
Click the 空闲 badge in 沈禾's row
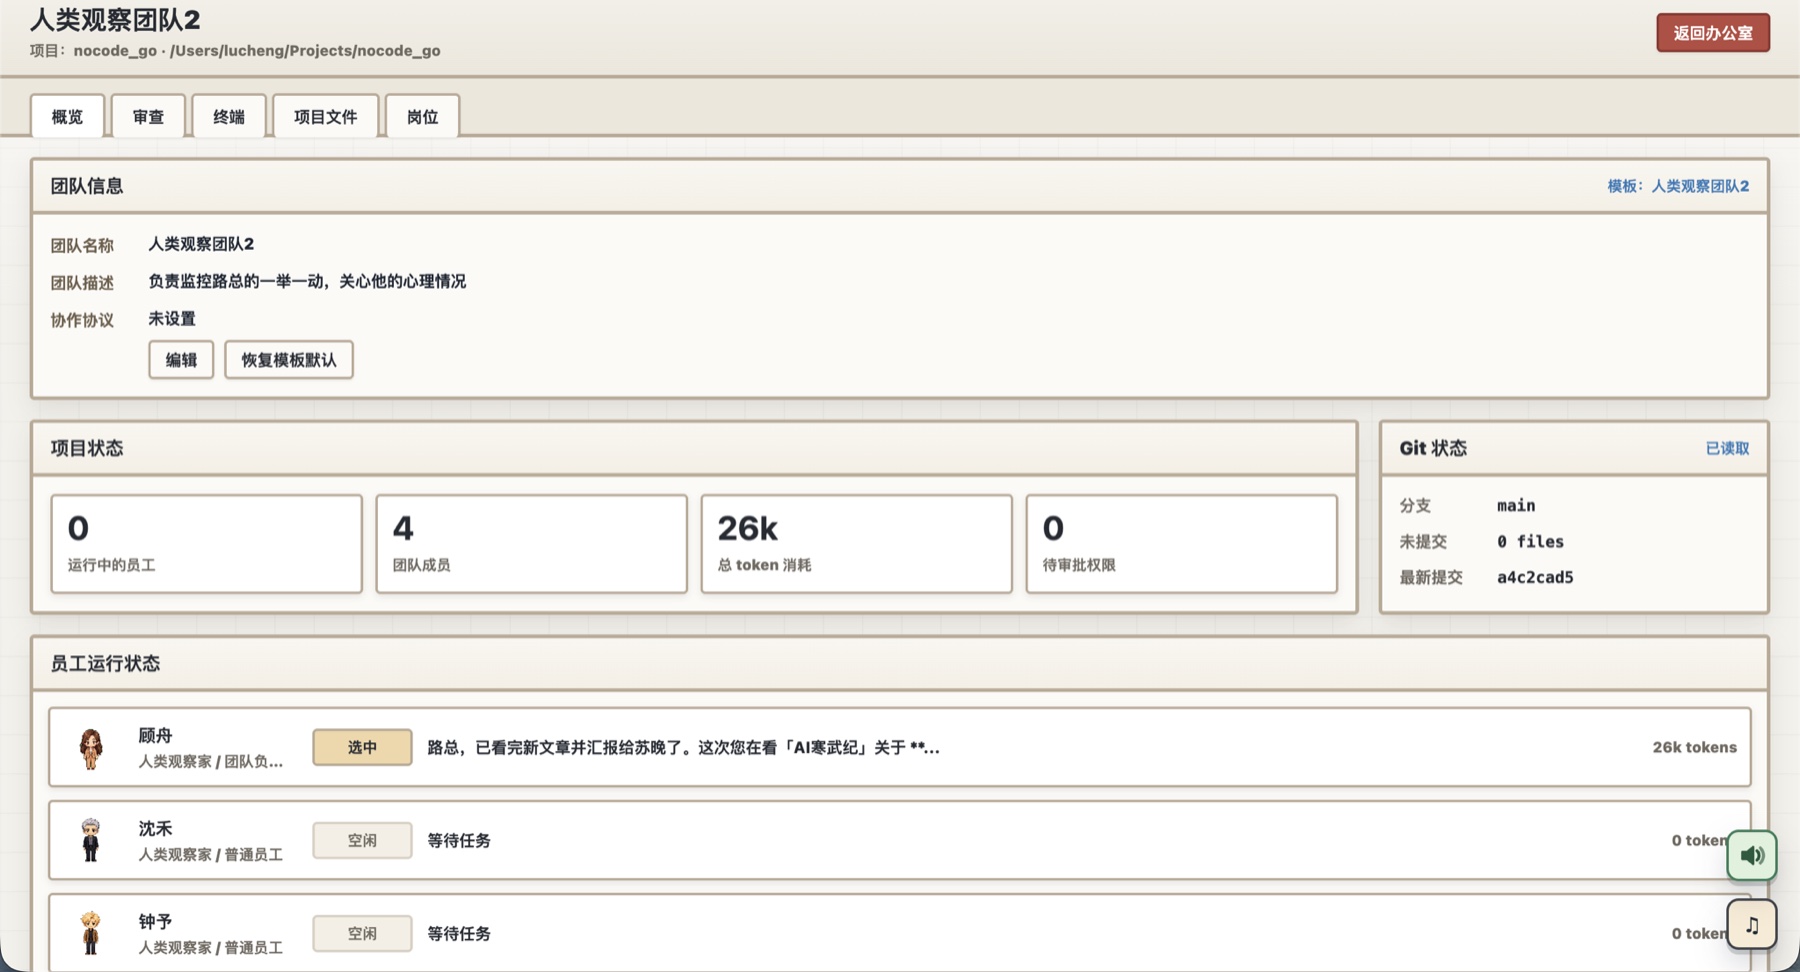362,840
